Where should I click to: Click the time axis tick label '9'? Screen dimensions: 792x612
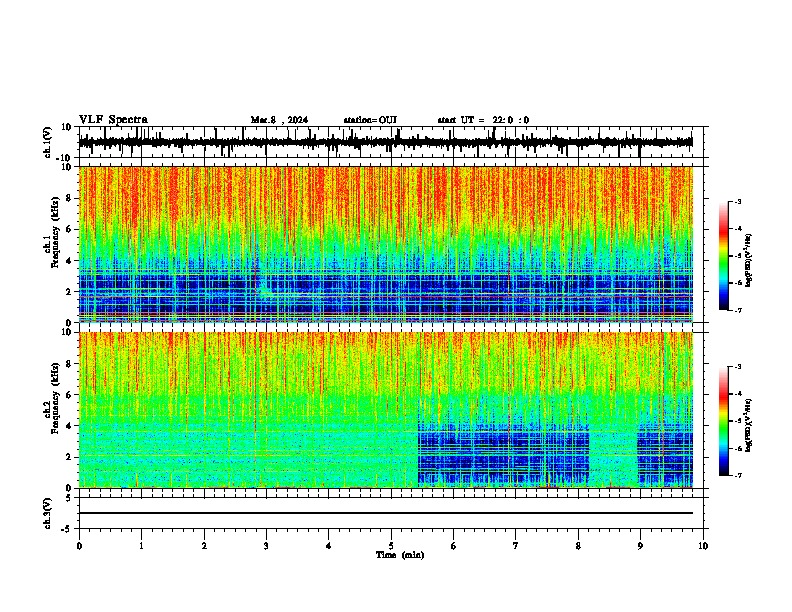click(640, 546)
